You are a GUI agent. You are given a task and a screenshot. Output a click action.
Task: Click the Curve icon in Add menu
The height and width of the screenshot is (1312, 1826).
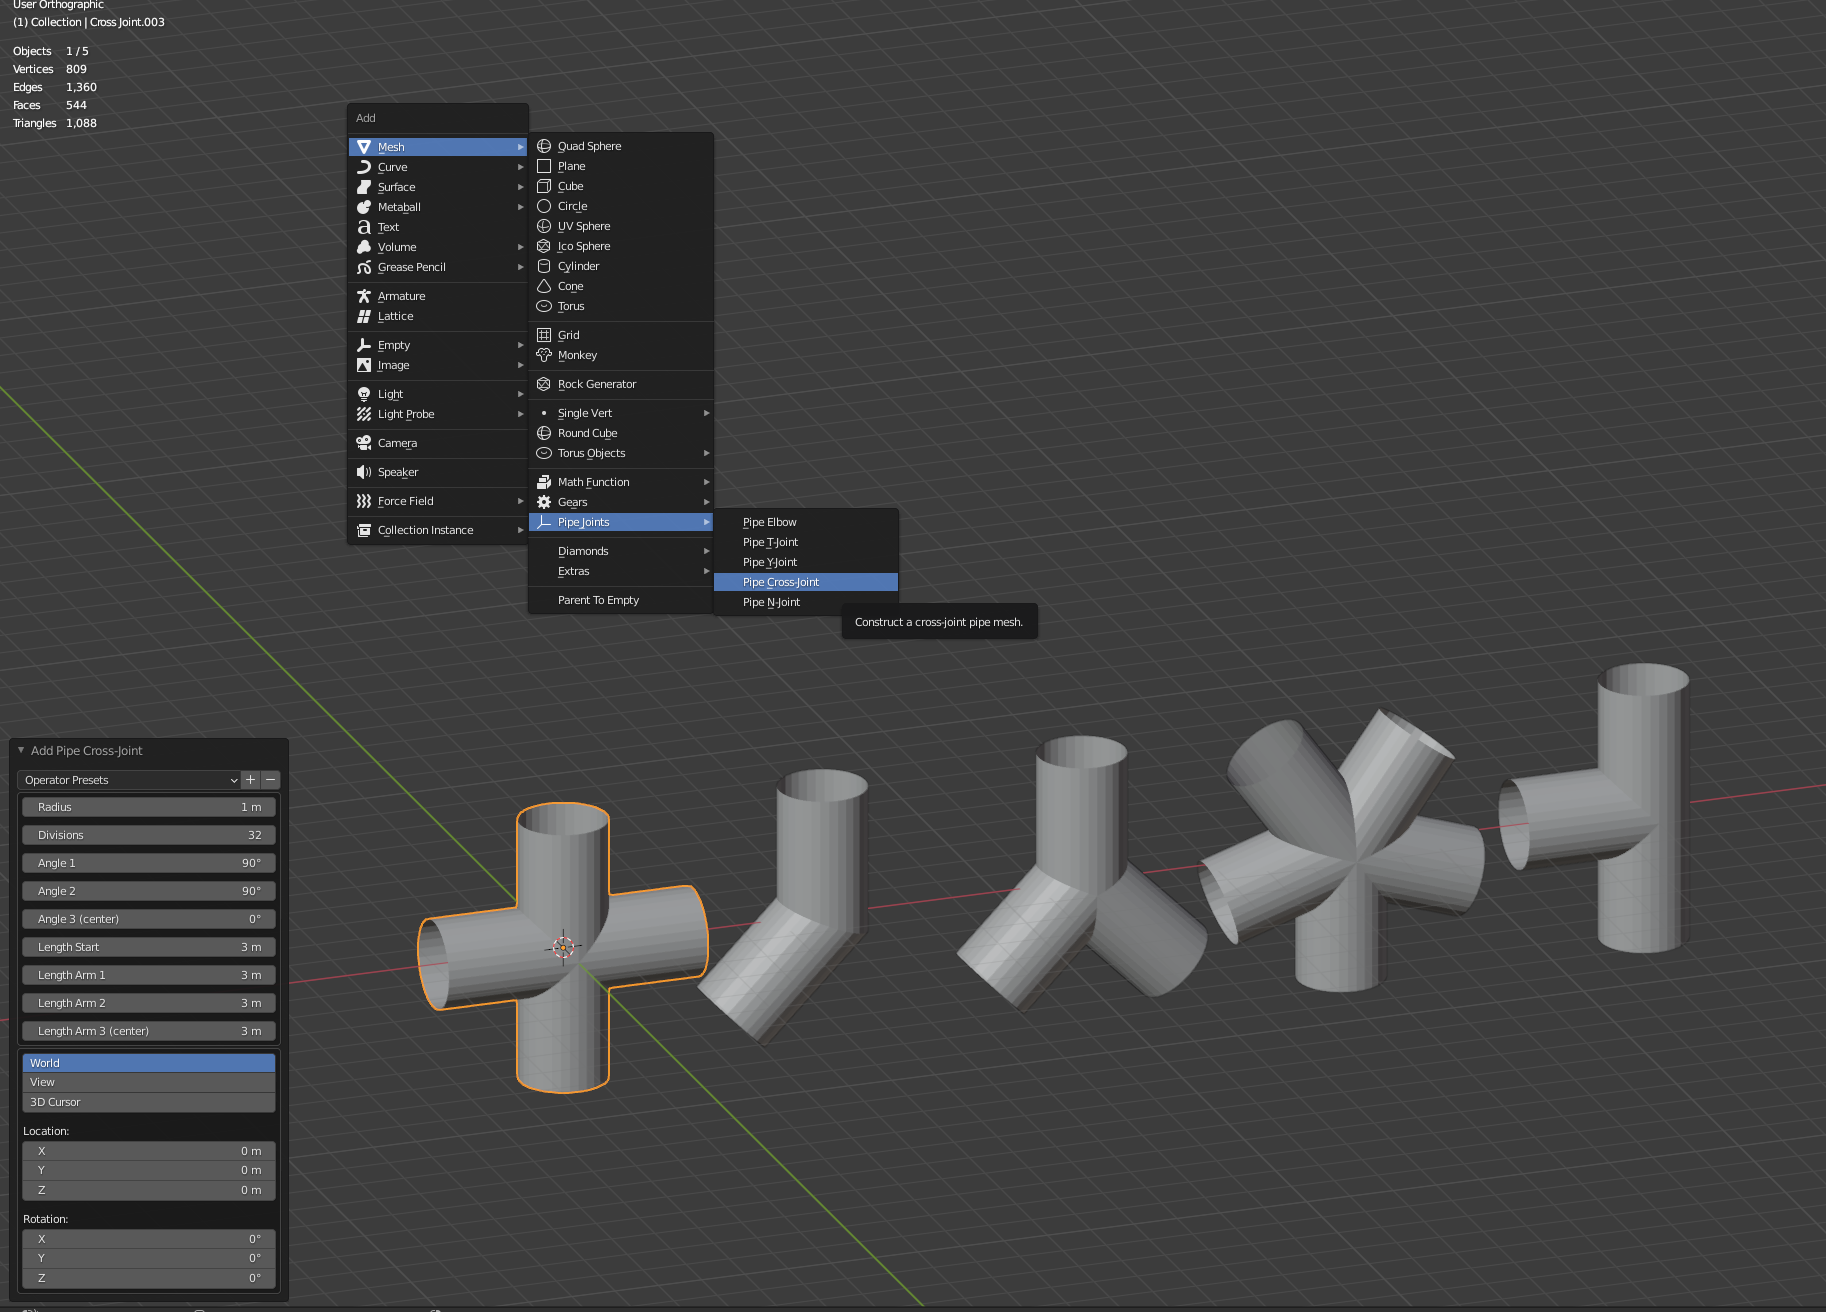(x=364, y=167)
